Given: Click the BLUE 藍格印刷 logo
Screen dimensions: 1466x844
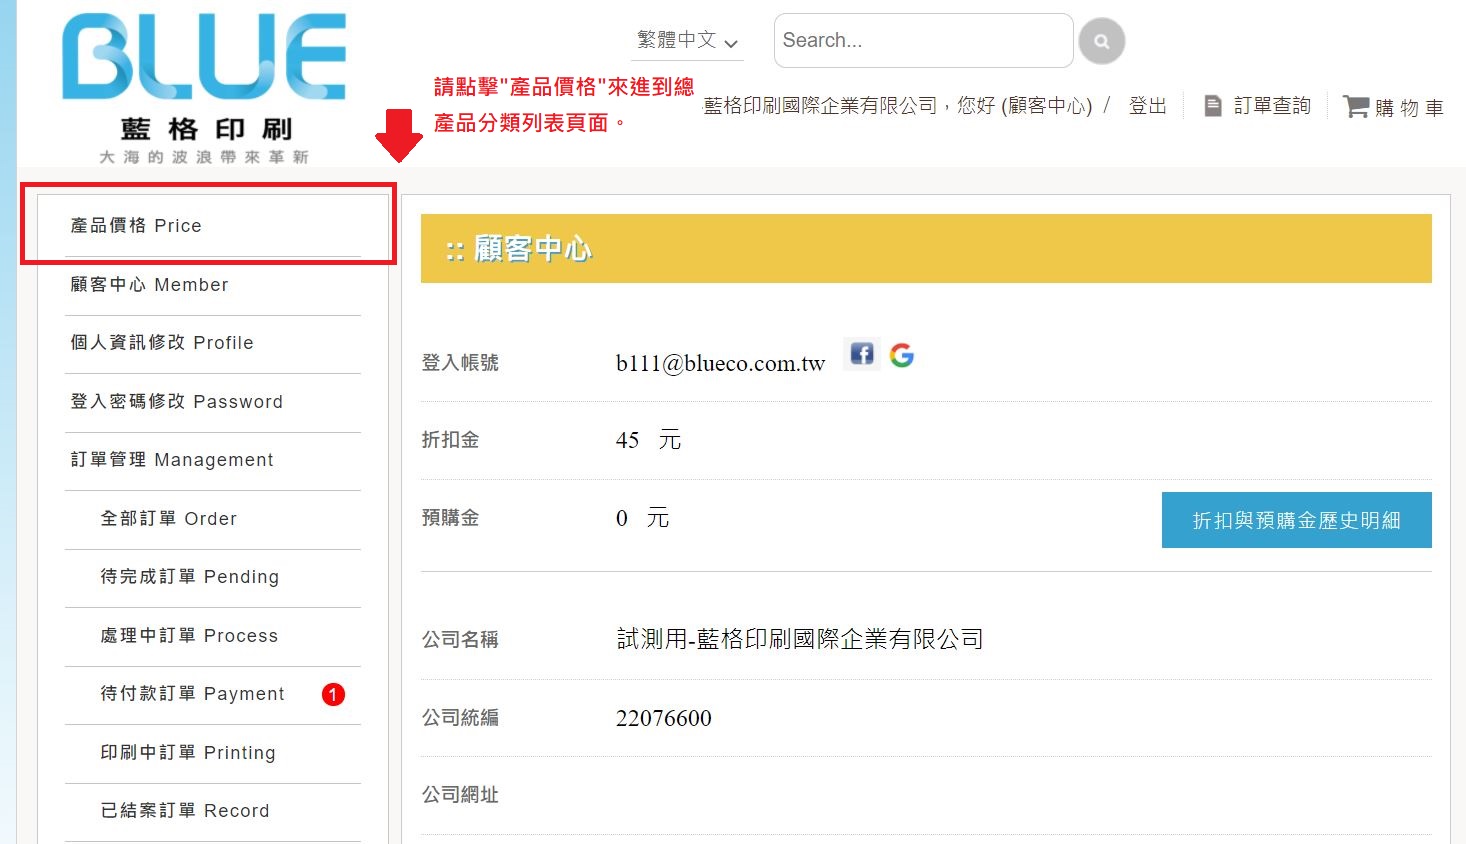Looking at the screenshot, I should [204, 89].
